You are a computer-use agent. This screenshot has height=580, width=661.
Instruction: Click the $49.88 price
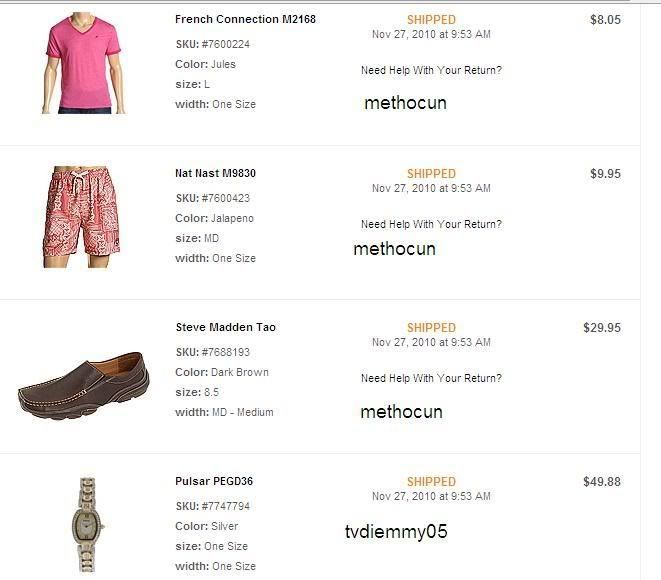(x=602, y=481)
